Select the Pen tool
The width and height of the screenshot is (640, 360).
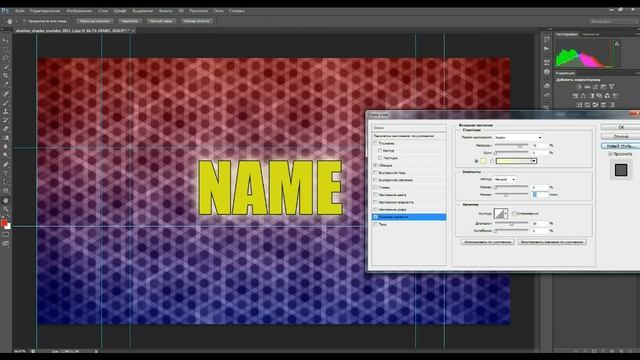(6, 164)
